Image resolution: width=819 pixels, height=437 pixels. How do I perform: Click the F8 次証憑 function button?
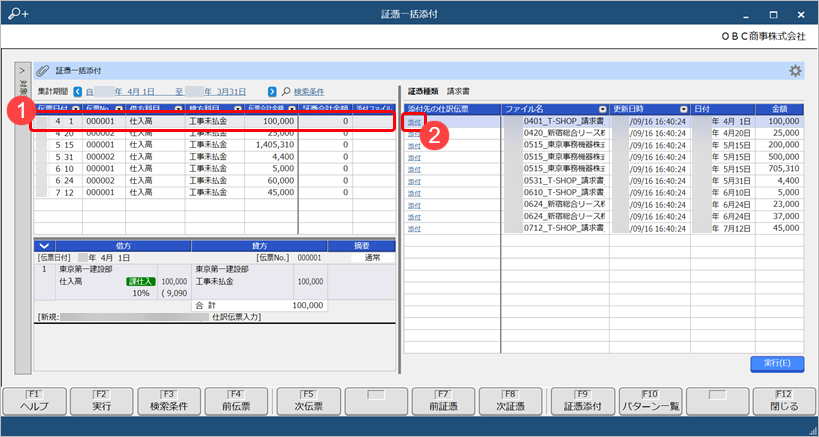click(x=510, y=401)
